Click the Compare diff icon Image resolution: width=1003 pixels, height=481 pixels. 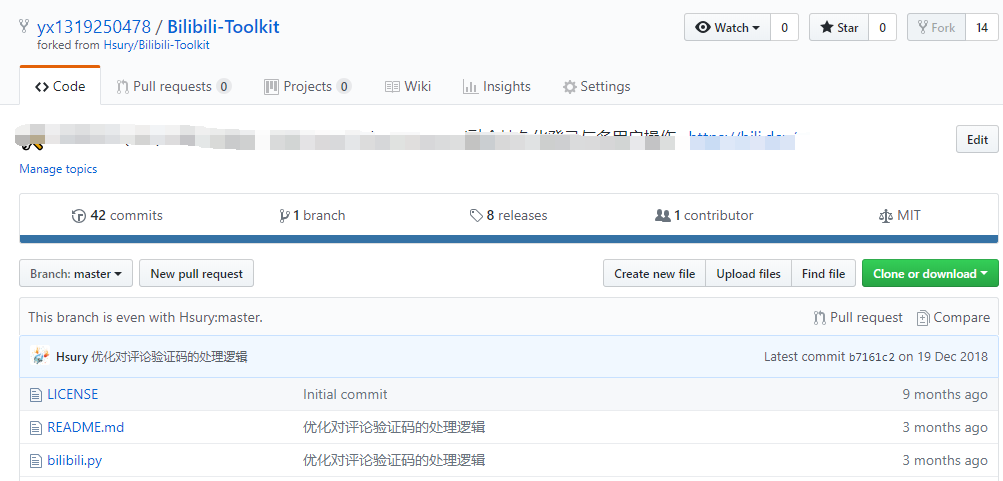(923, 318)
